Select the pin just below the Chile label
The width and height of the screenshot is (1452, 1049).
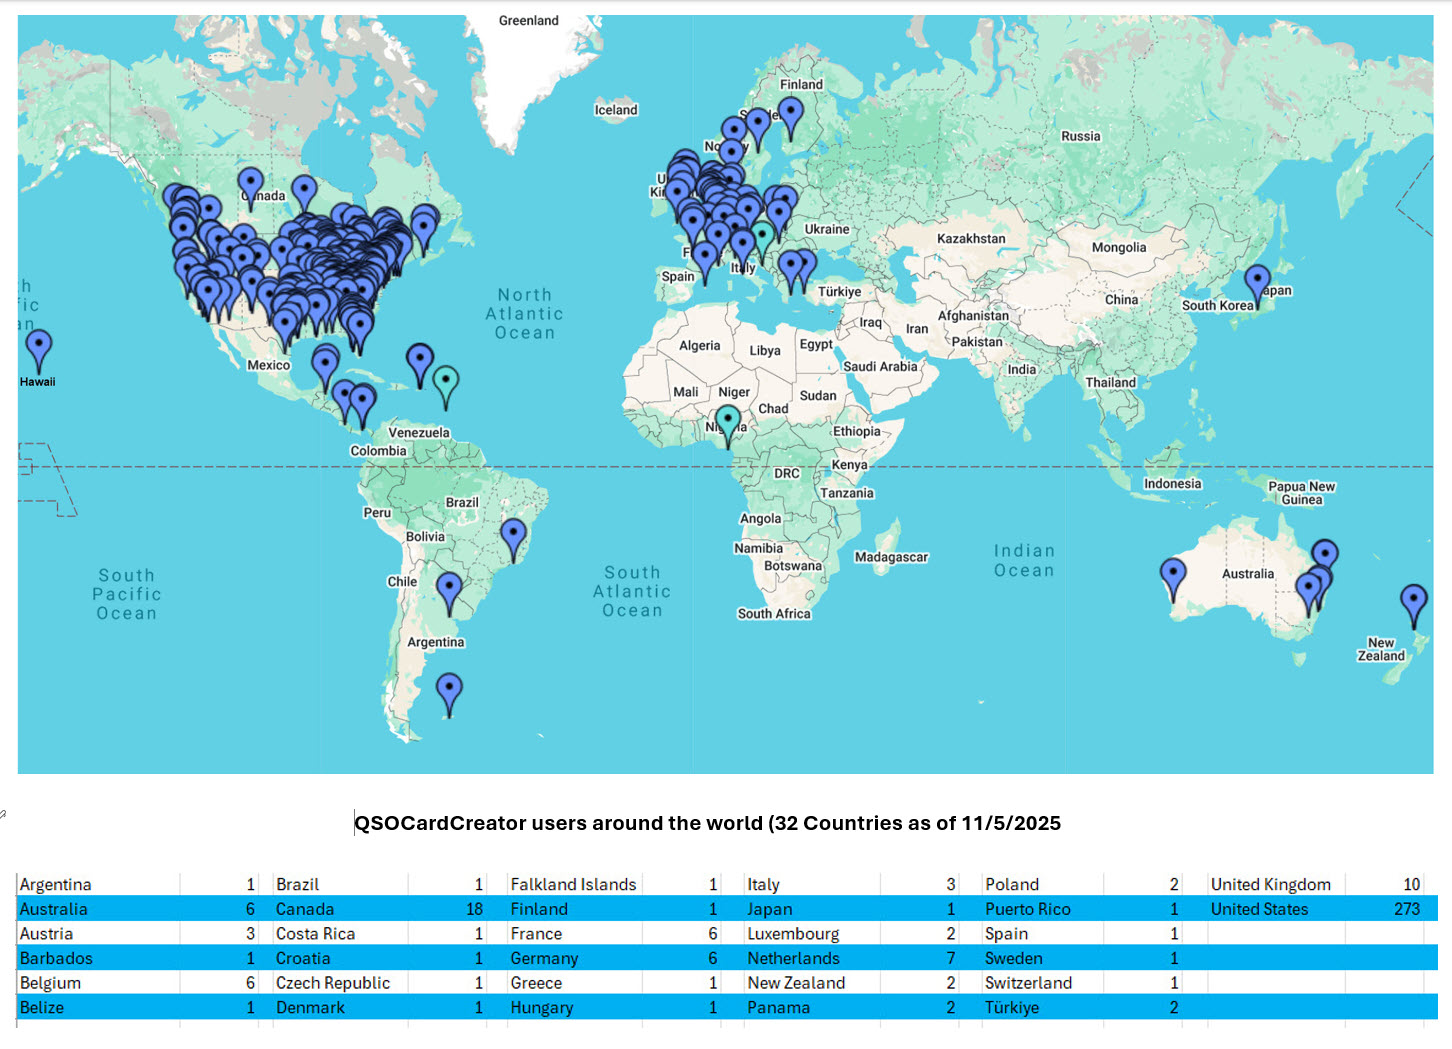[449, 589]
